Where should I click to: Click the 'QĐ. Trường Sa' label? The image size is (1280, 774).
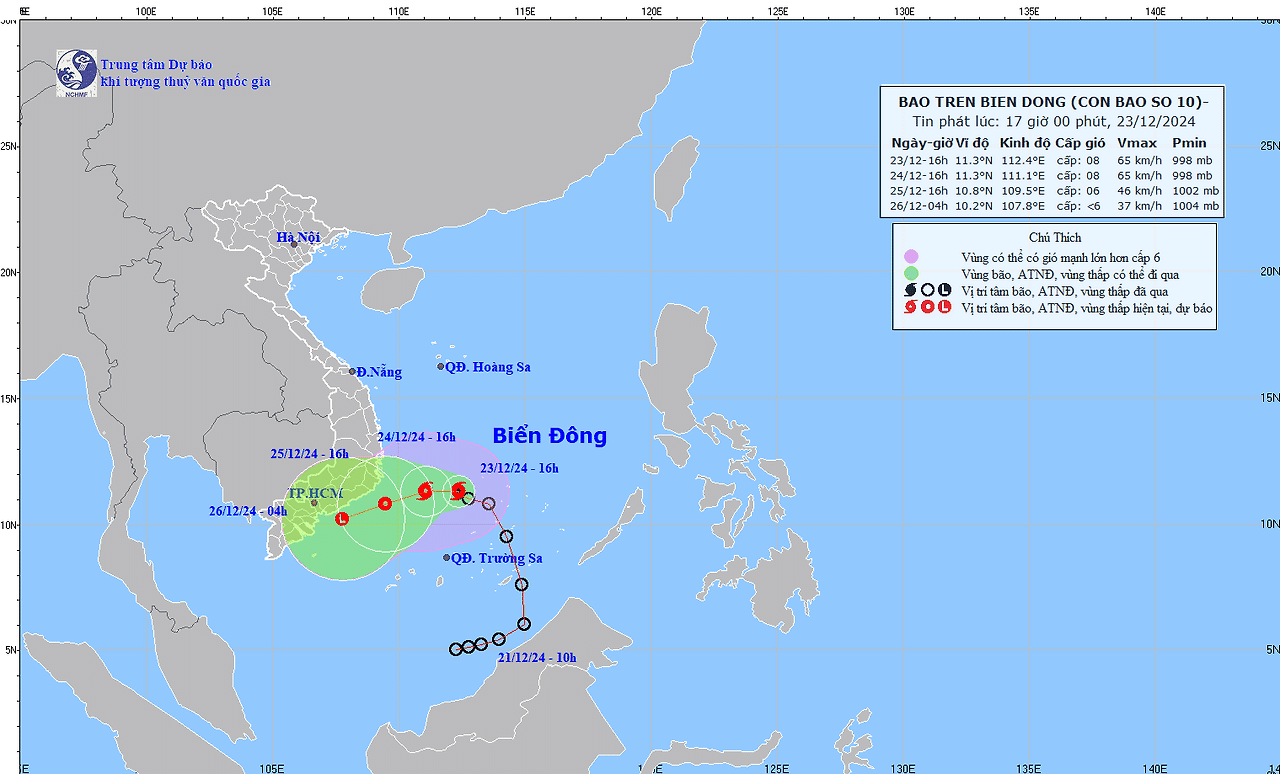coord(497,558)
